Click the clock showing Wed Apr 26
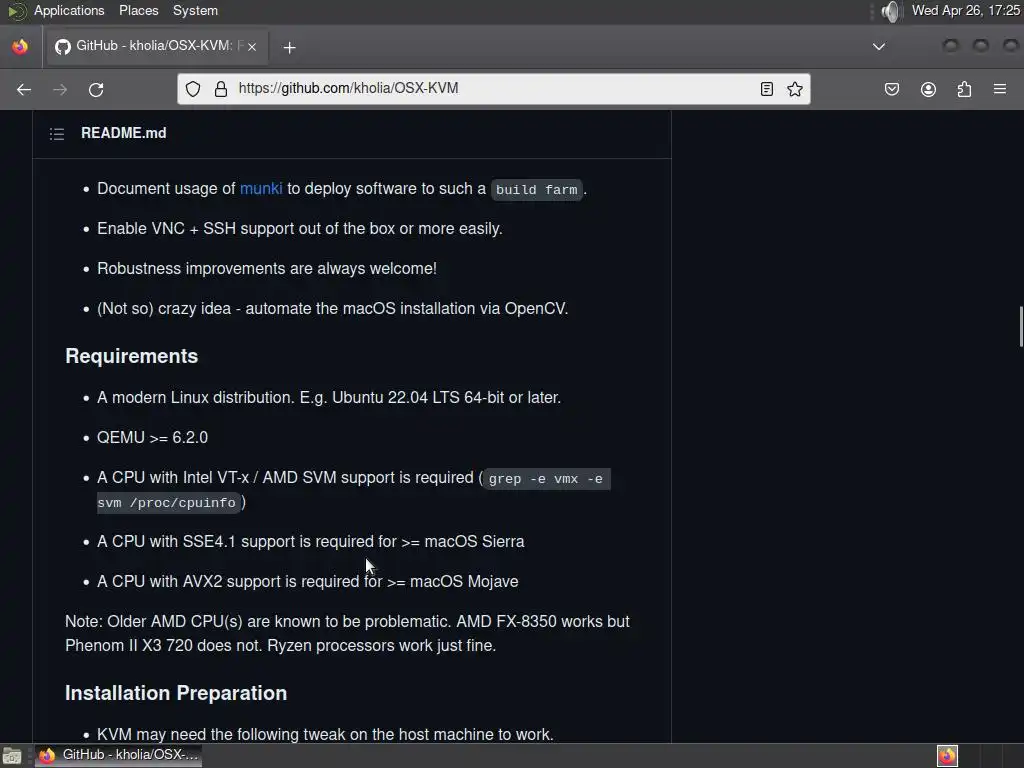 click(966, 10)
